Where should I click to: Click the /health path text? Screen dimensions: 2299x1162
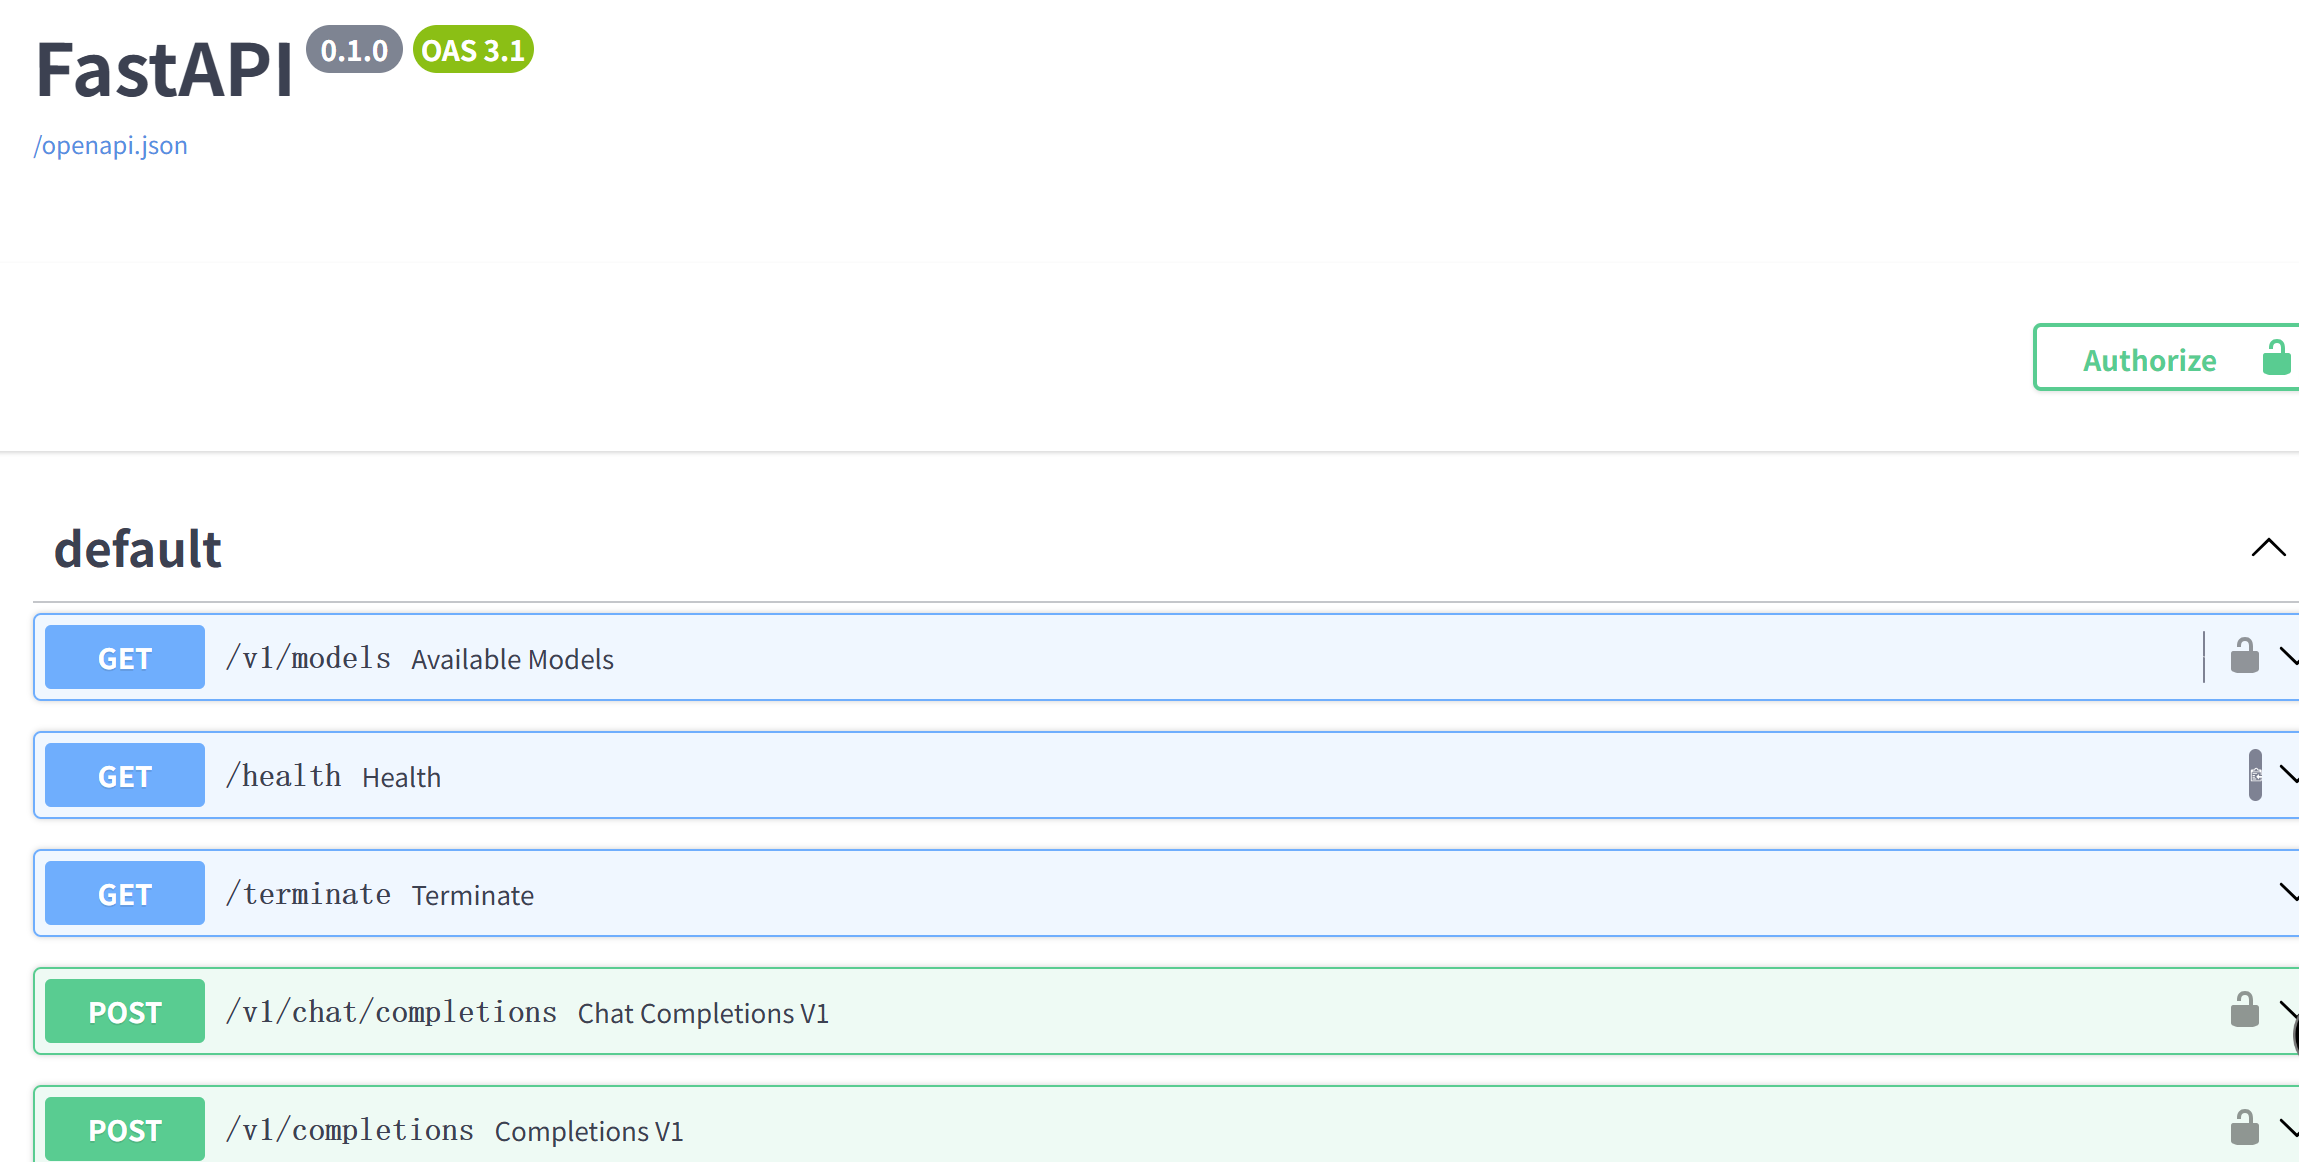pyautogui.click(x=283, y=776)
